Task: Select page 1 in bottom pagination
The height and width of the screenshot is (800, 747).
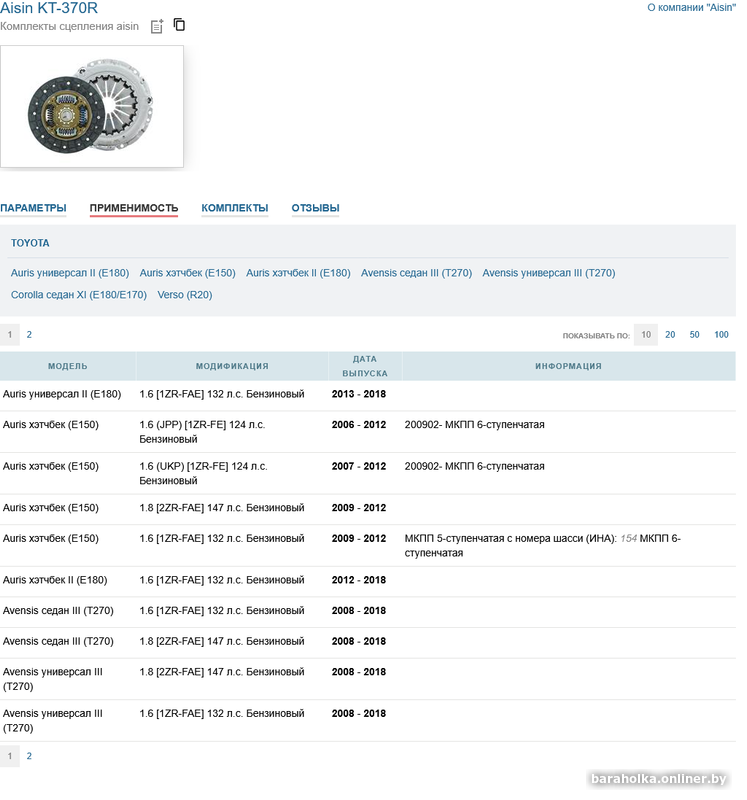Action: point(10,756)
